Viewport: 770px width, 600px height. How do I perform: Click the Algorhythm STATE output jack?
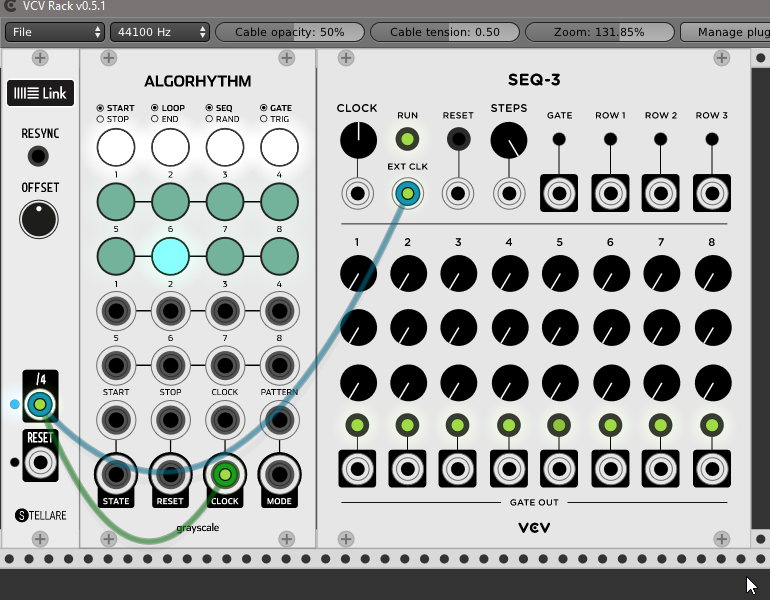coord(116,474)
